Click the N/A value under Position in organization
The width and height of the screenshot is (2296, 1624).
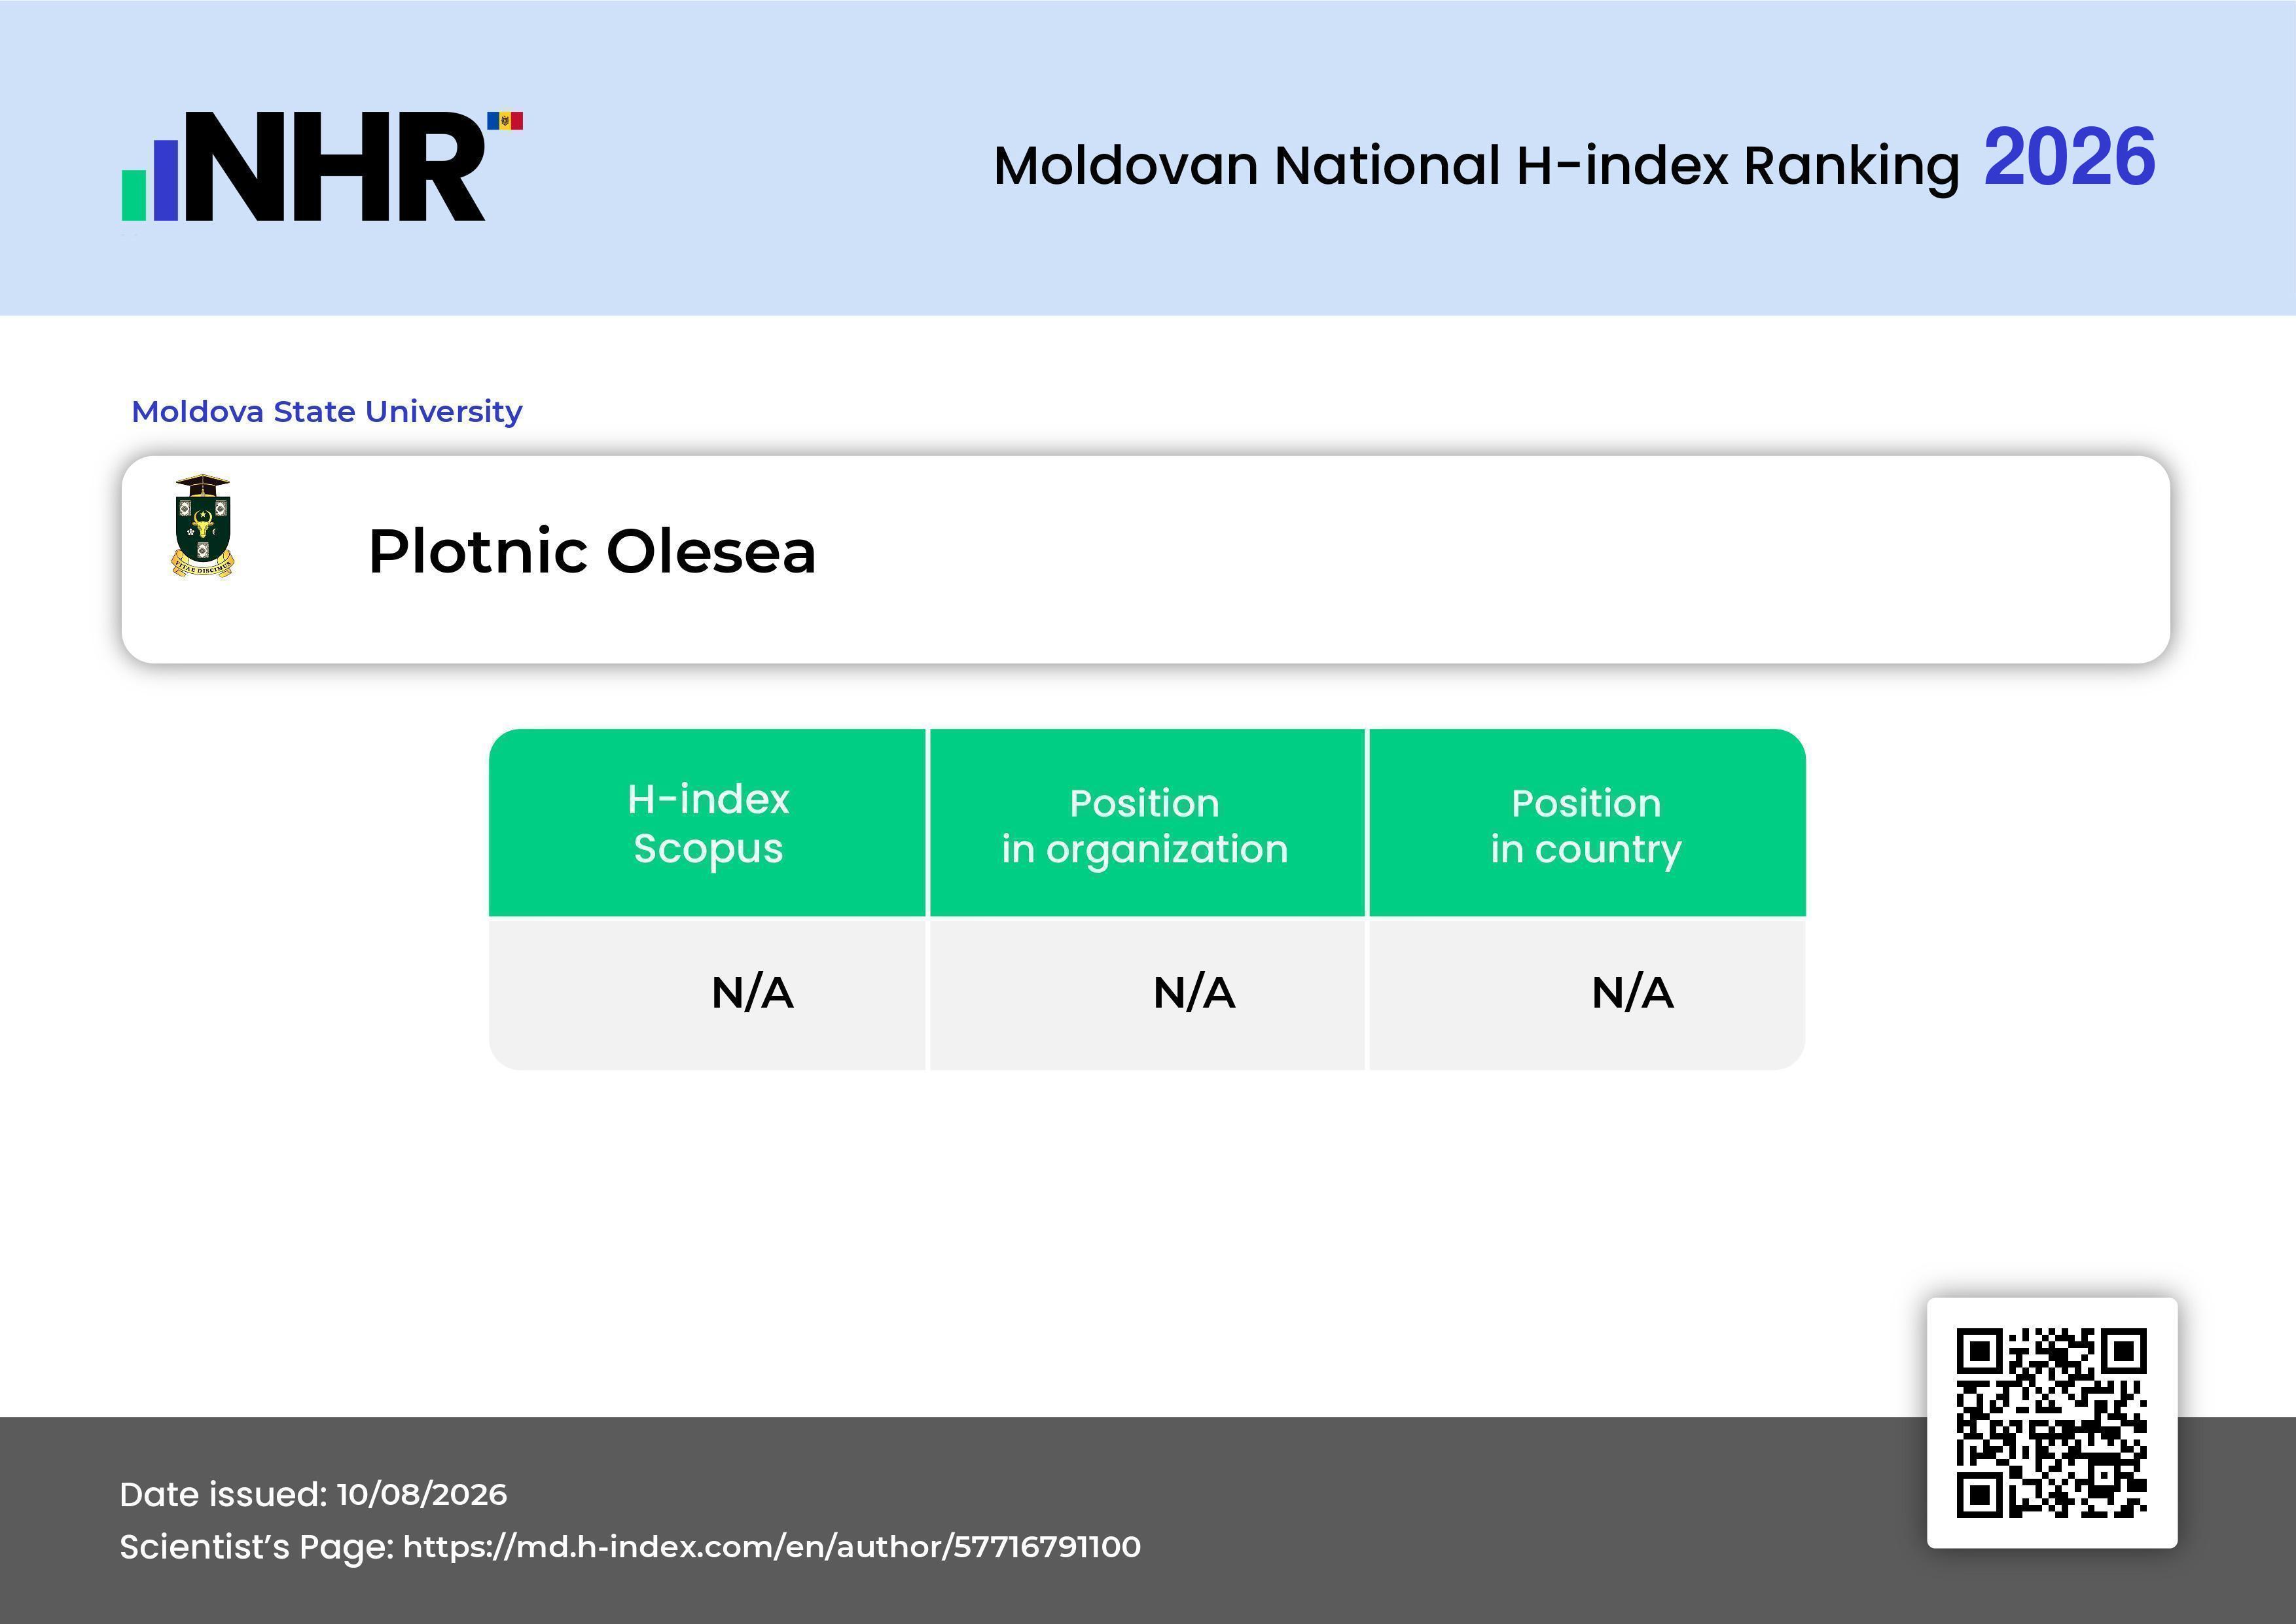click(1194, 993)
